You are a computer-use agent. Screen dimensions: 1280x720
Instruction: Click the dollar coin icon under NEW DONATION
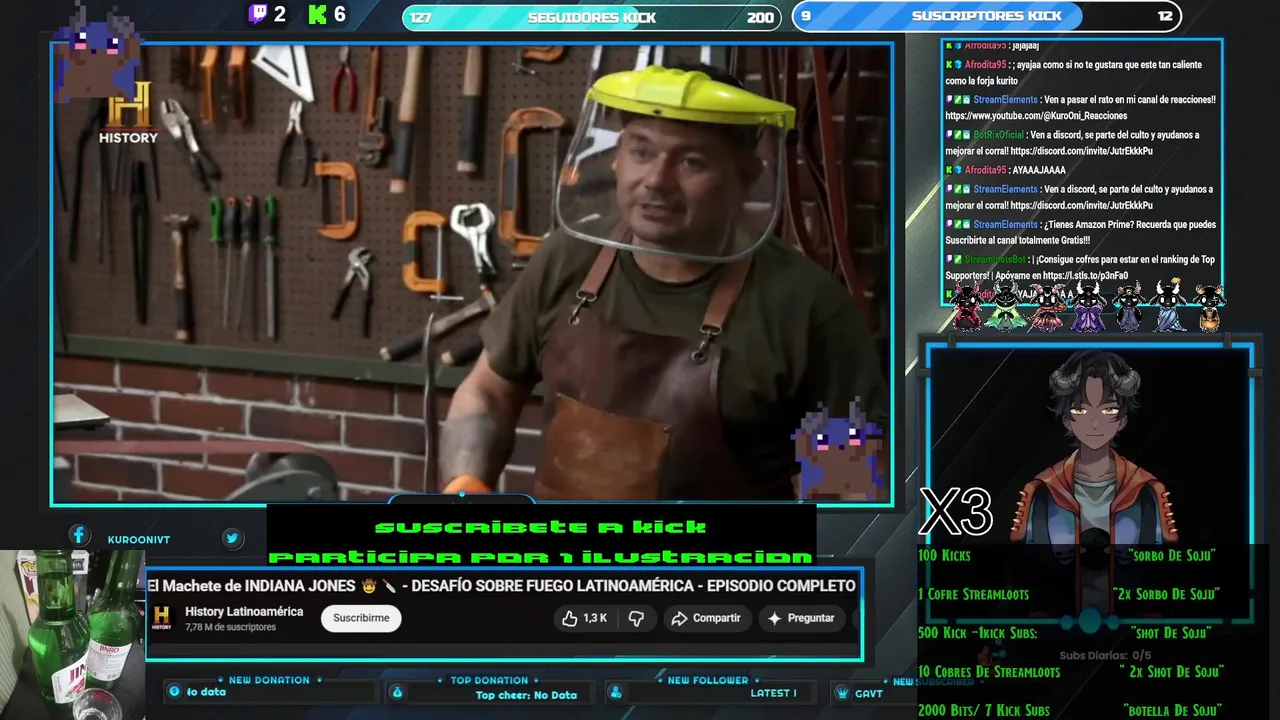point(175,691)
